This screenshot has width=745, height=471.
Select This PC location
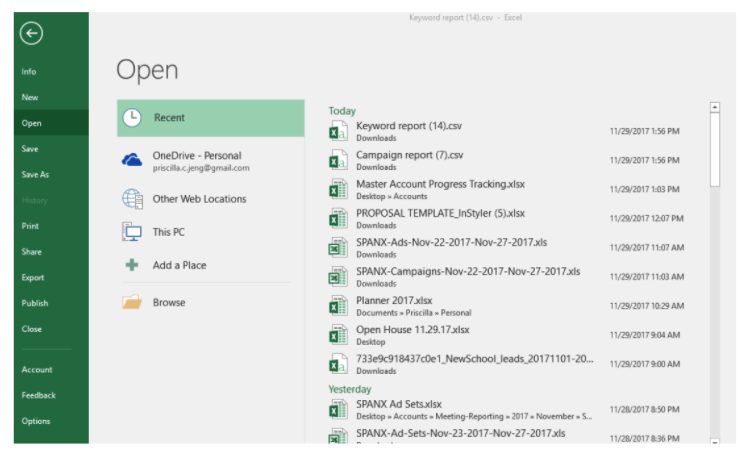click(210, 232)
